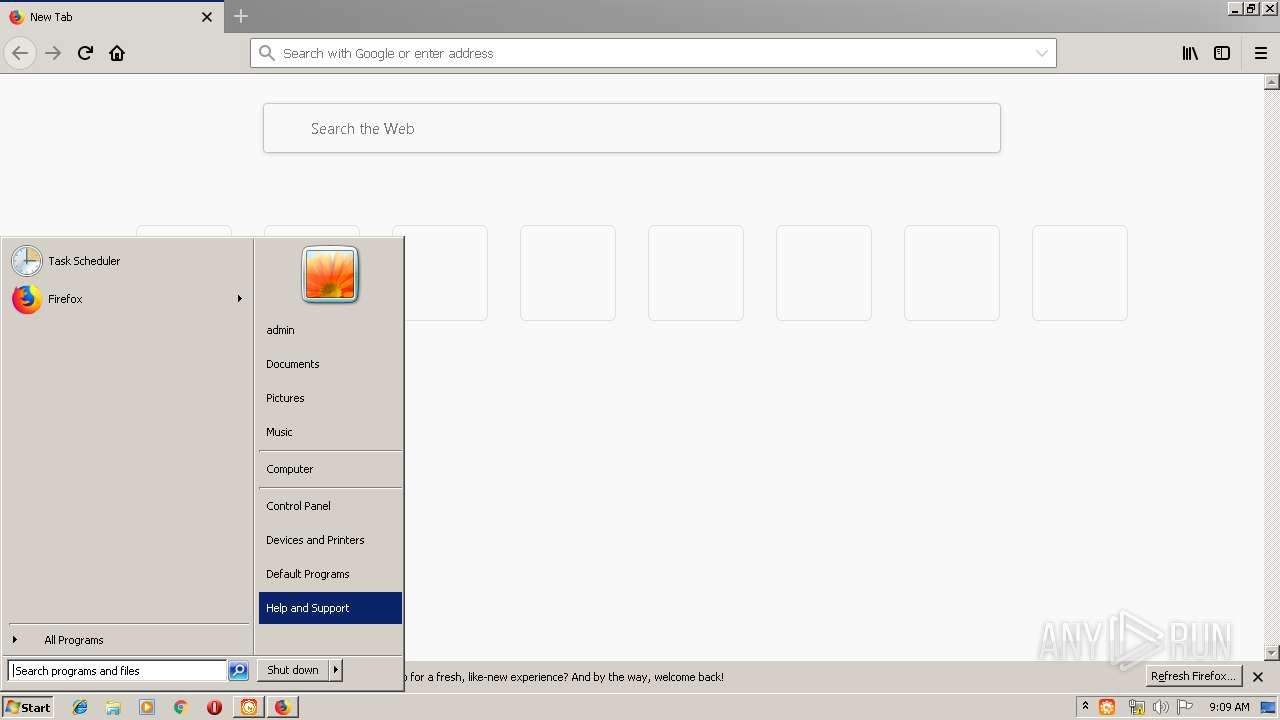1280x720 pixels.
Task: Open Documents from Start menu
Action: click(x=330, y=364)
